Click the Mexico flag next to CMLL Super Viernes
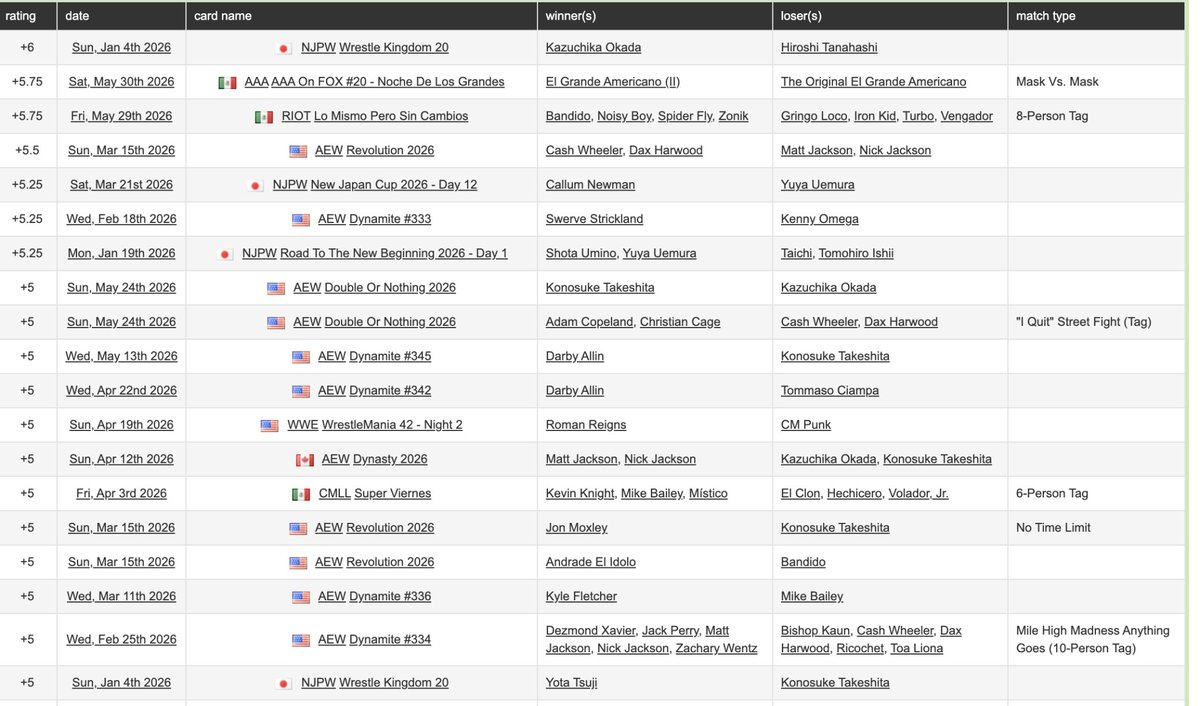The image size is (1200, 706). point(300,494)
